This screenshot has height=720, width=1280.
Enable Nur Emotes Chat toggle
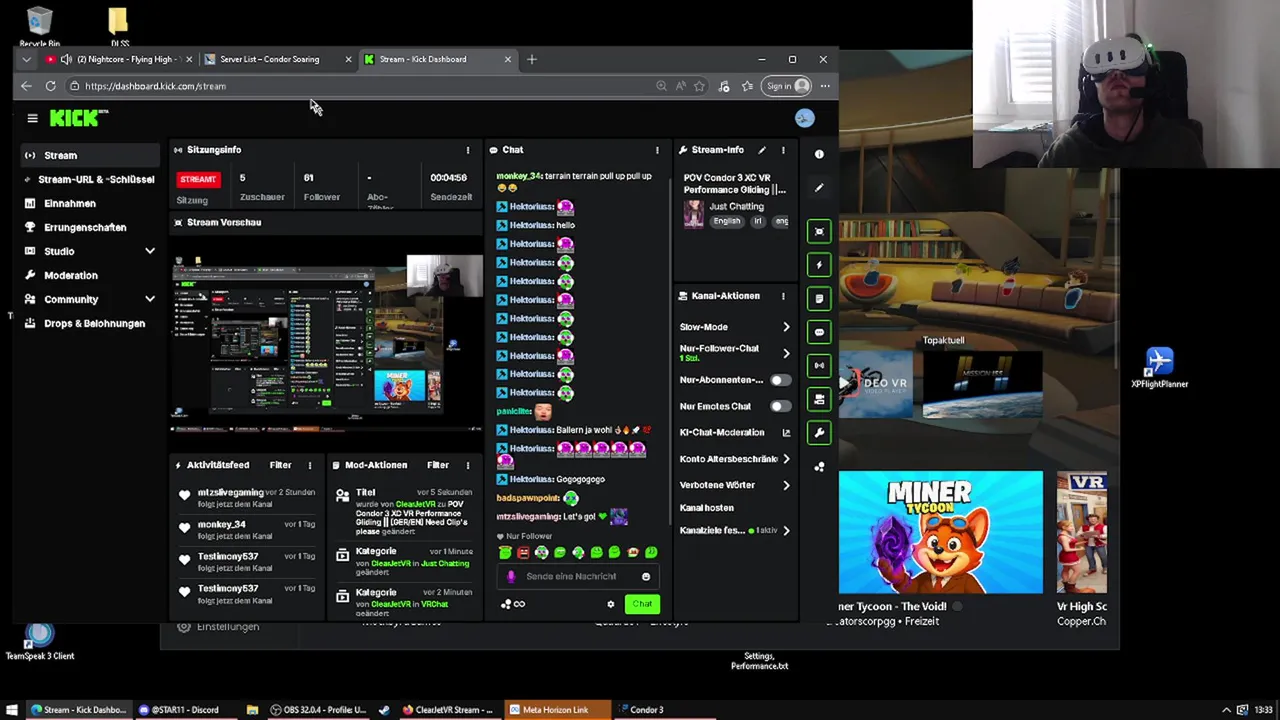pos(778,406)
